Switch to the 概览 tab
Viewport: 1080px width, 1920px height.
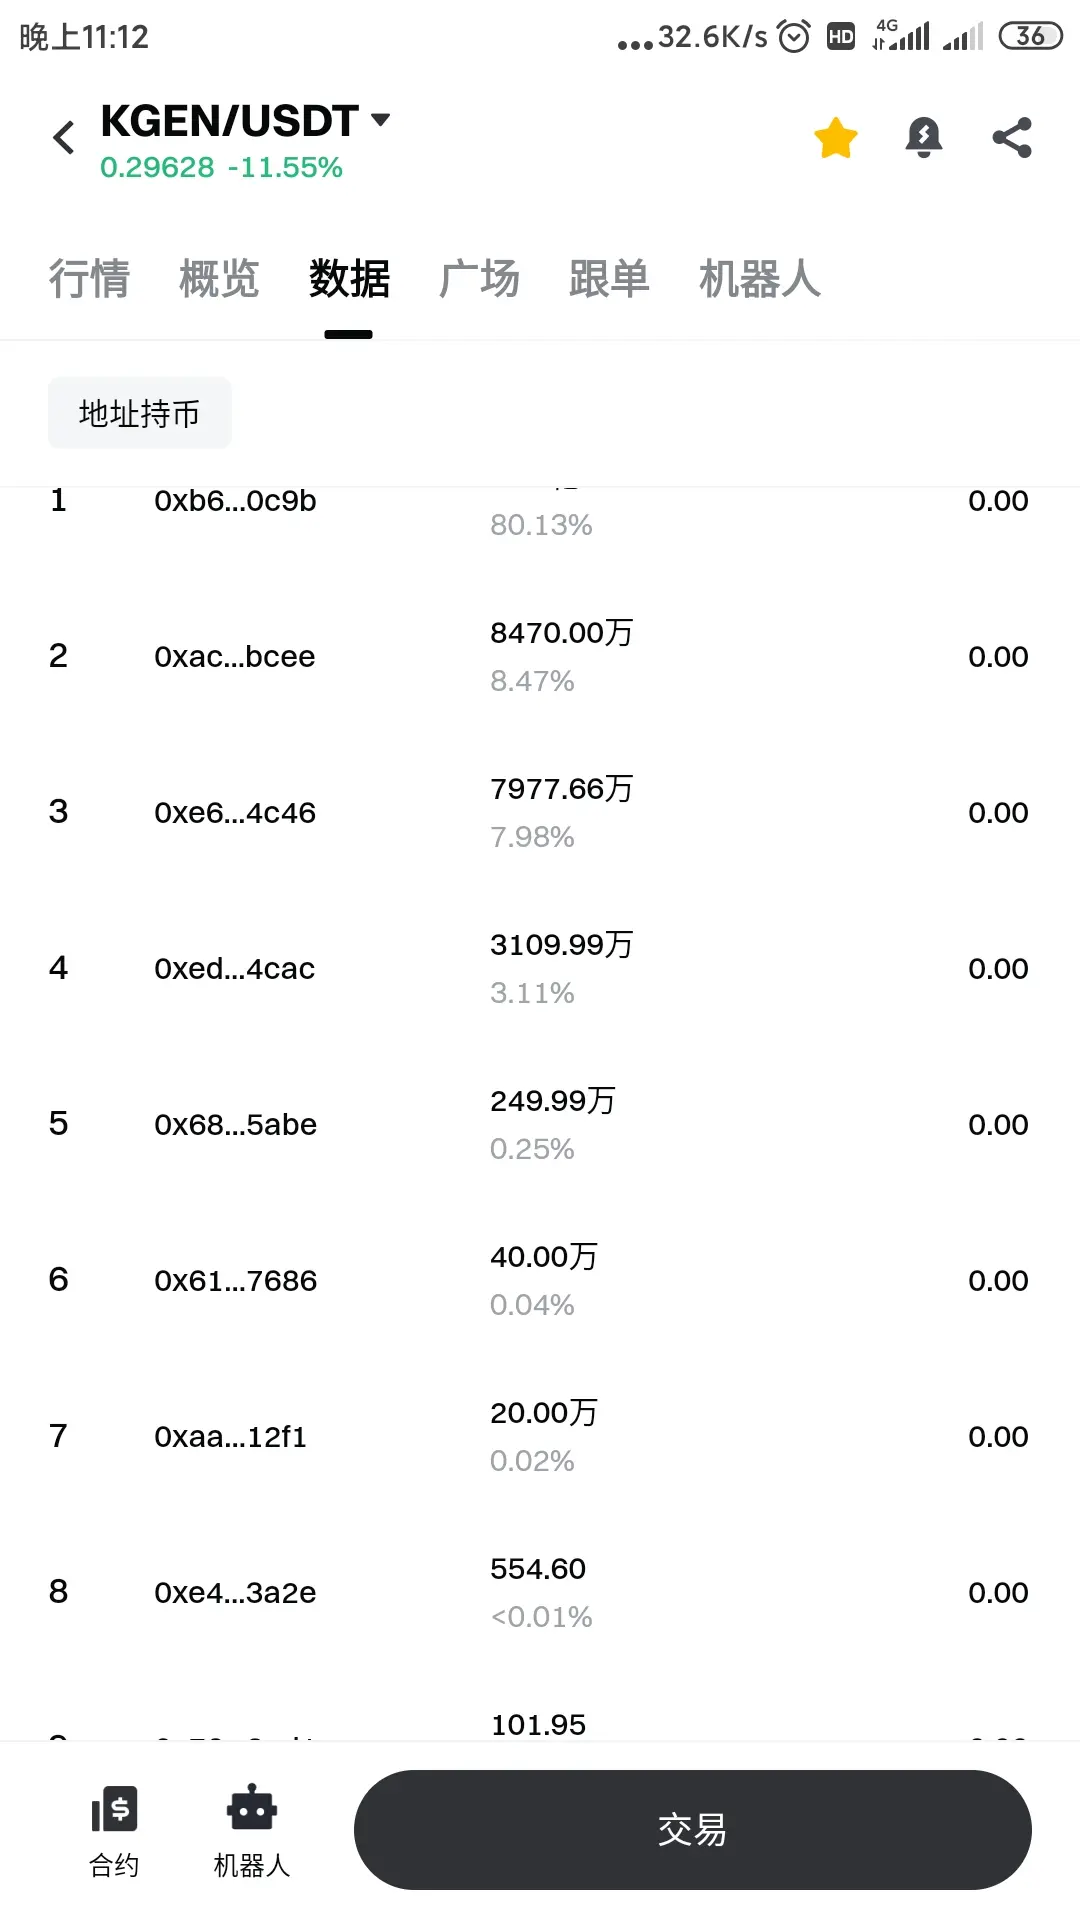[219, 278]
